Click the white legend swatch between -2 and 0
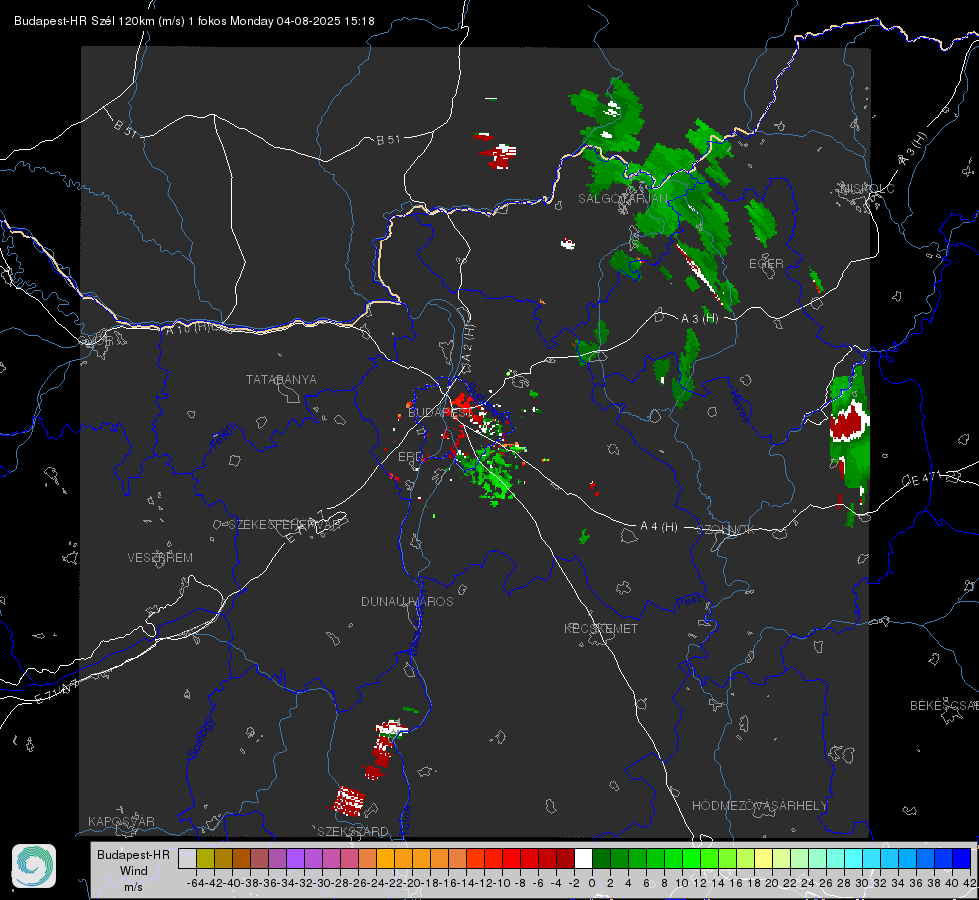Screen dimensions: 979x900 coord(583,858)
